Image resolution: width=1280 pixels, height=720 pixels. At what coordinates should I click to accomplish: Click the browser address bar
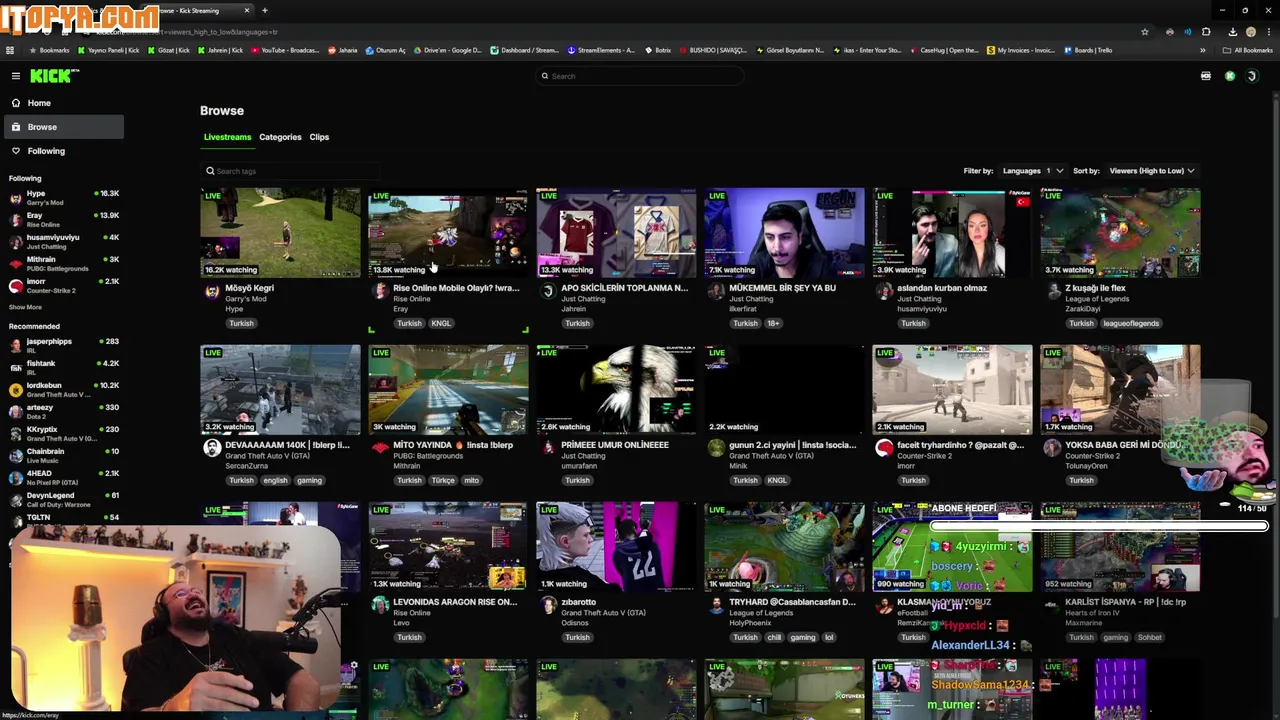point(620,32)
